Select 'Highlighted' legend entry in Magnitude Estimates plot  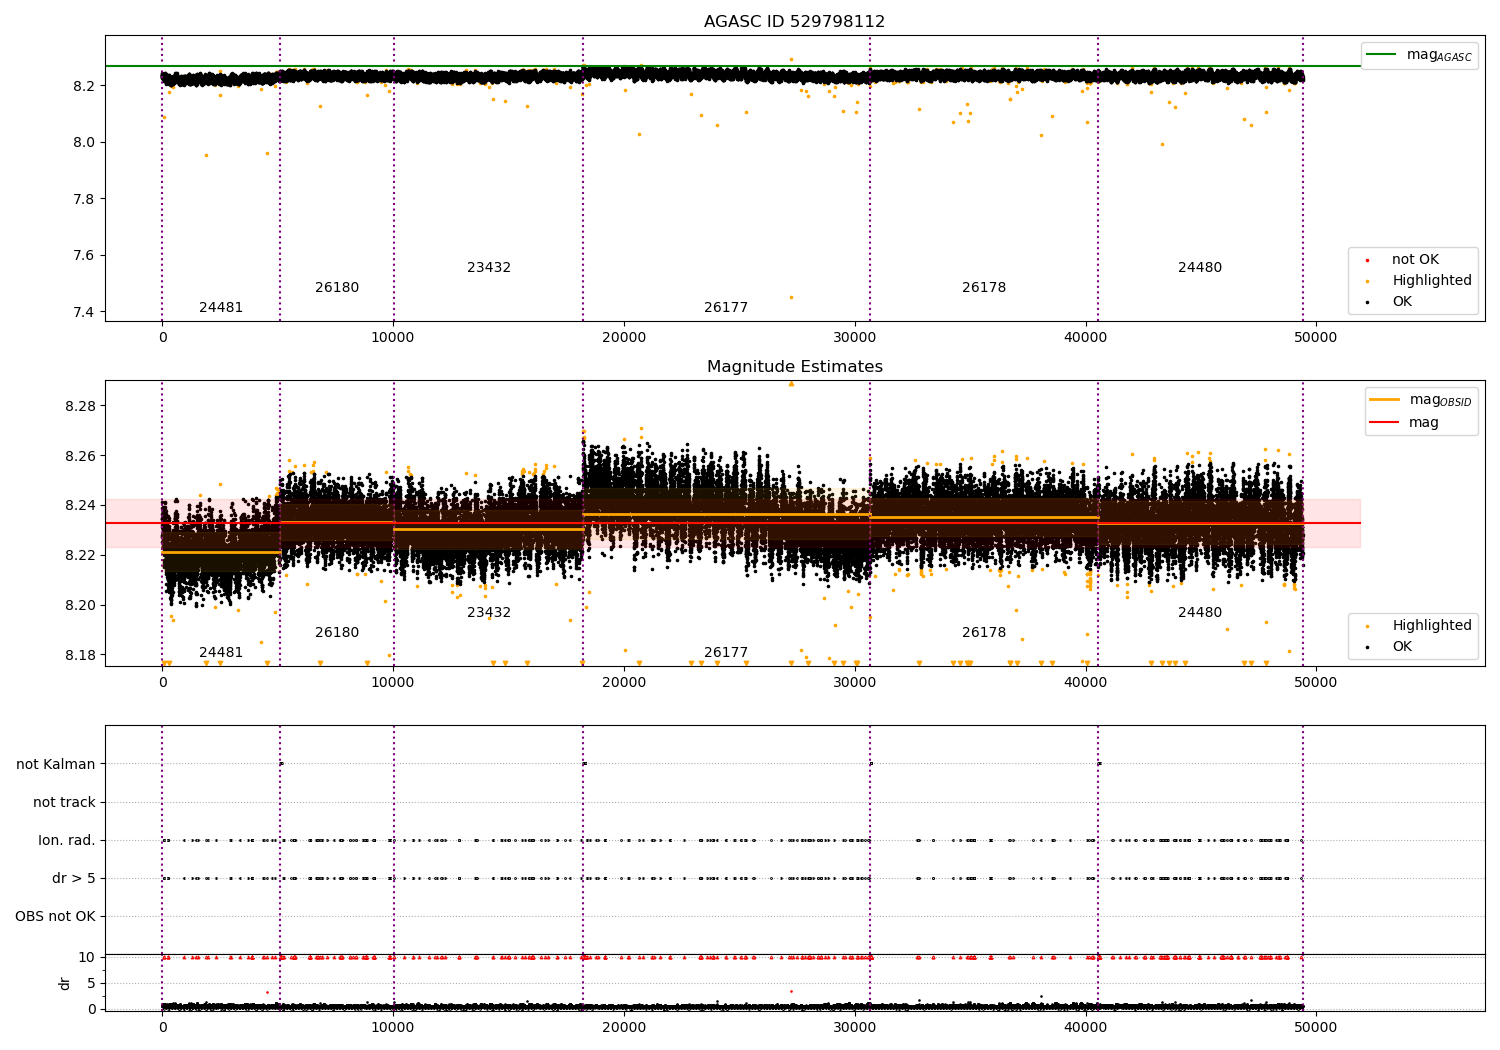pyautogui.click(x=1432, y=626)
